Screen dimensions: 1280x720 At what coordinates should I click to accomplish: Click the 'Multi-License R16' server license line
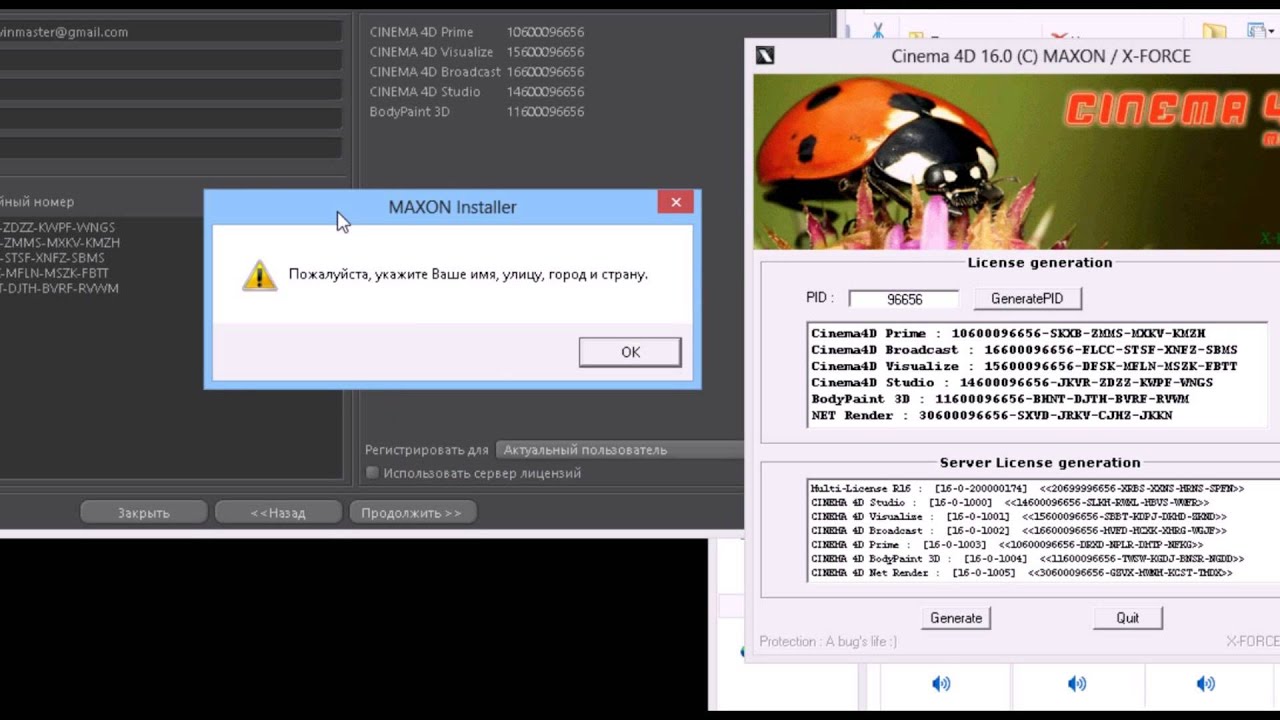coord(1027,489)
